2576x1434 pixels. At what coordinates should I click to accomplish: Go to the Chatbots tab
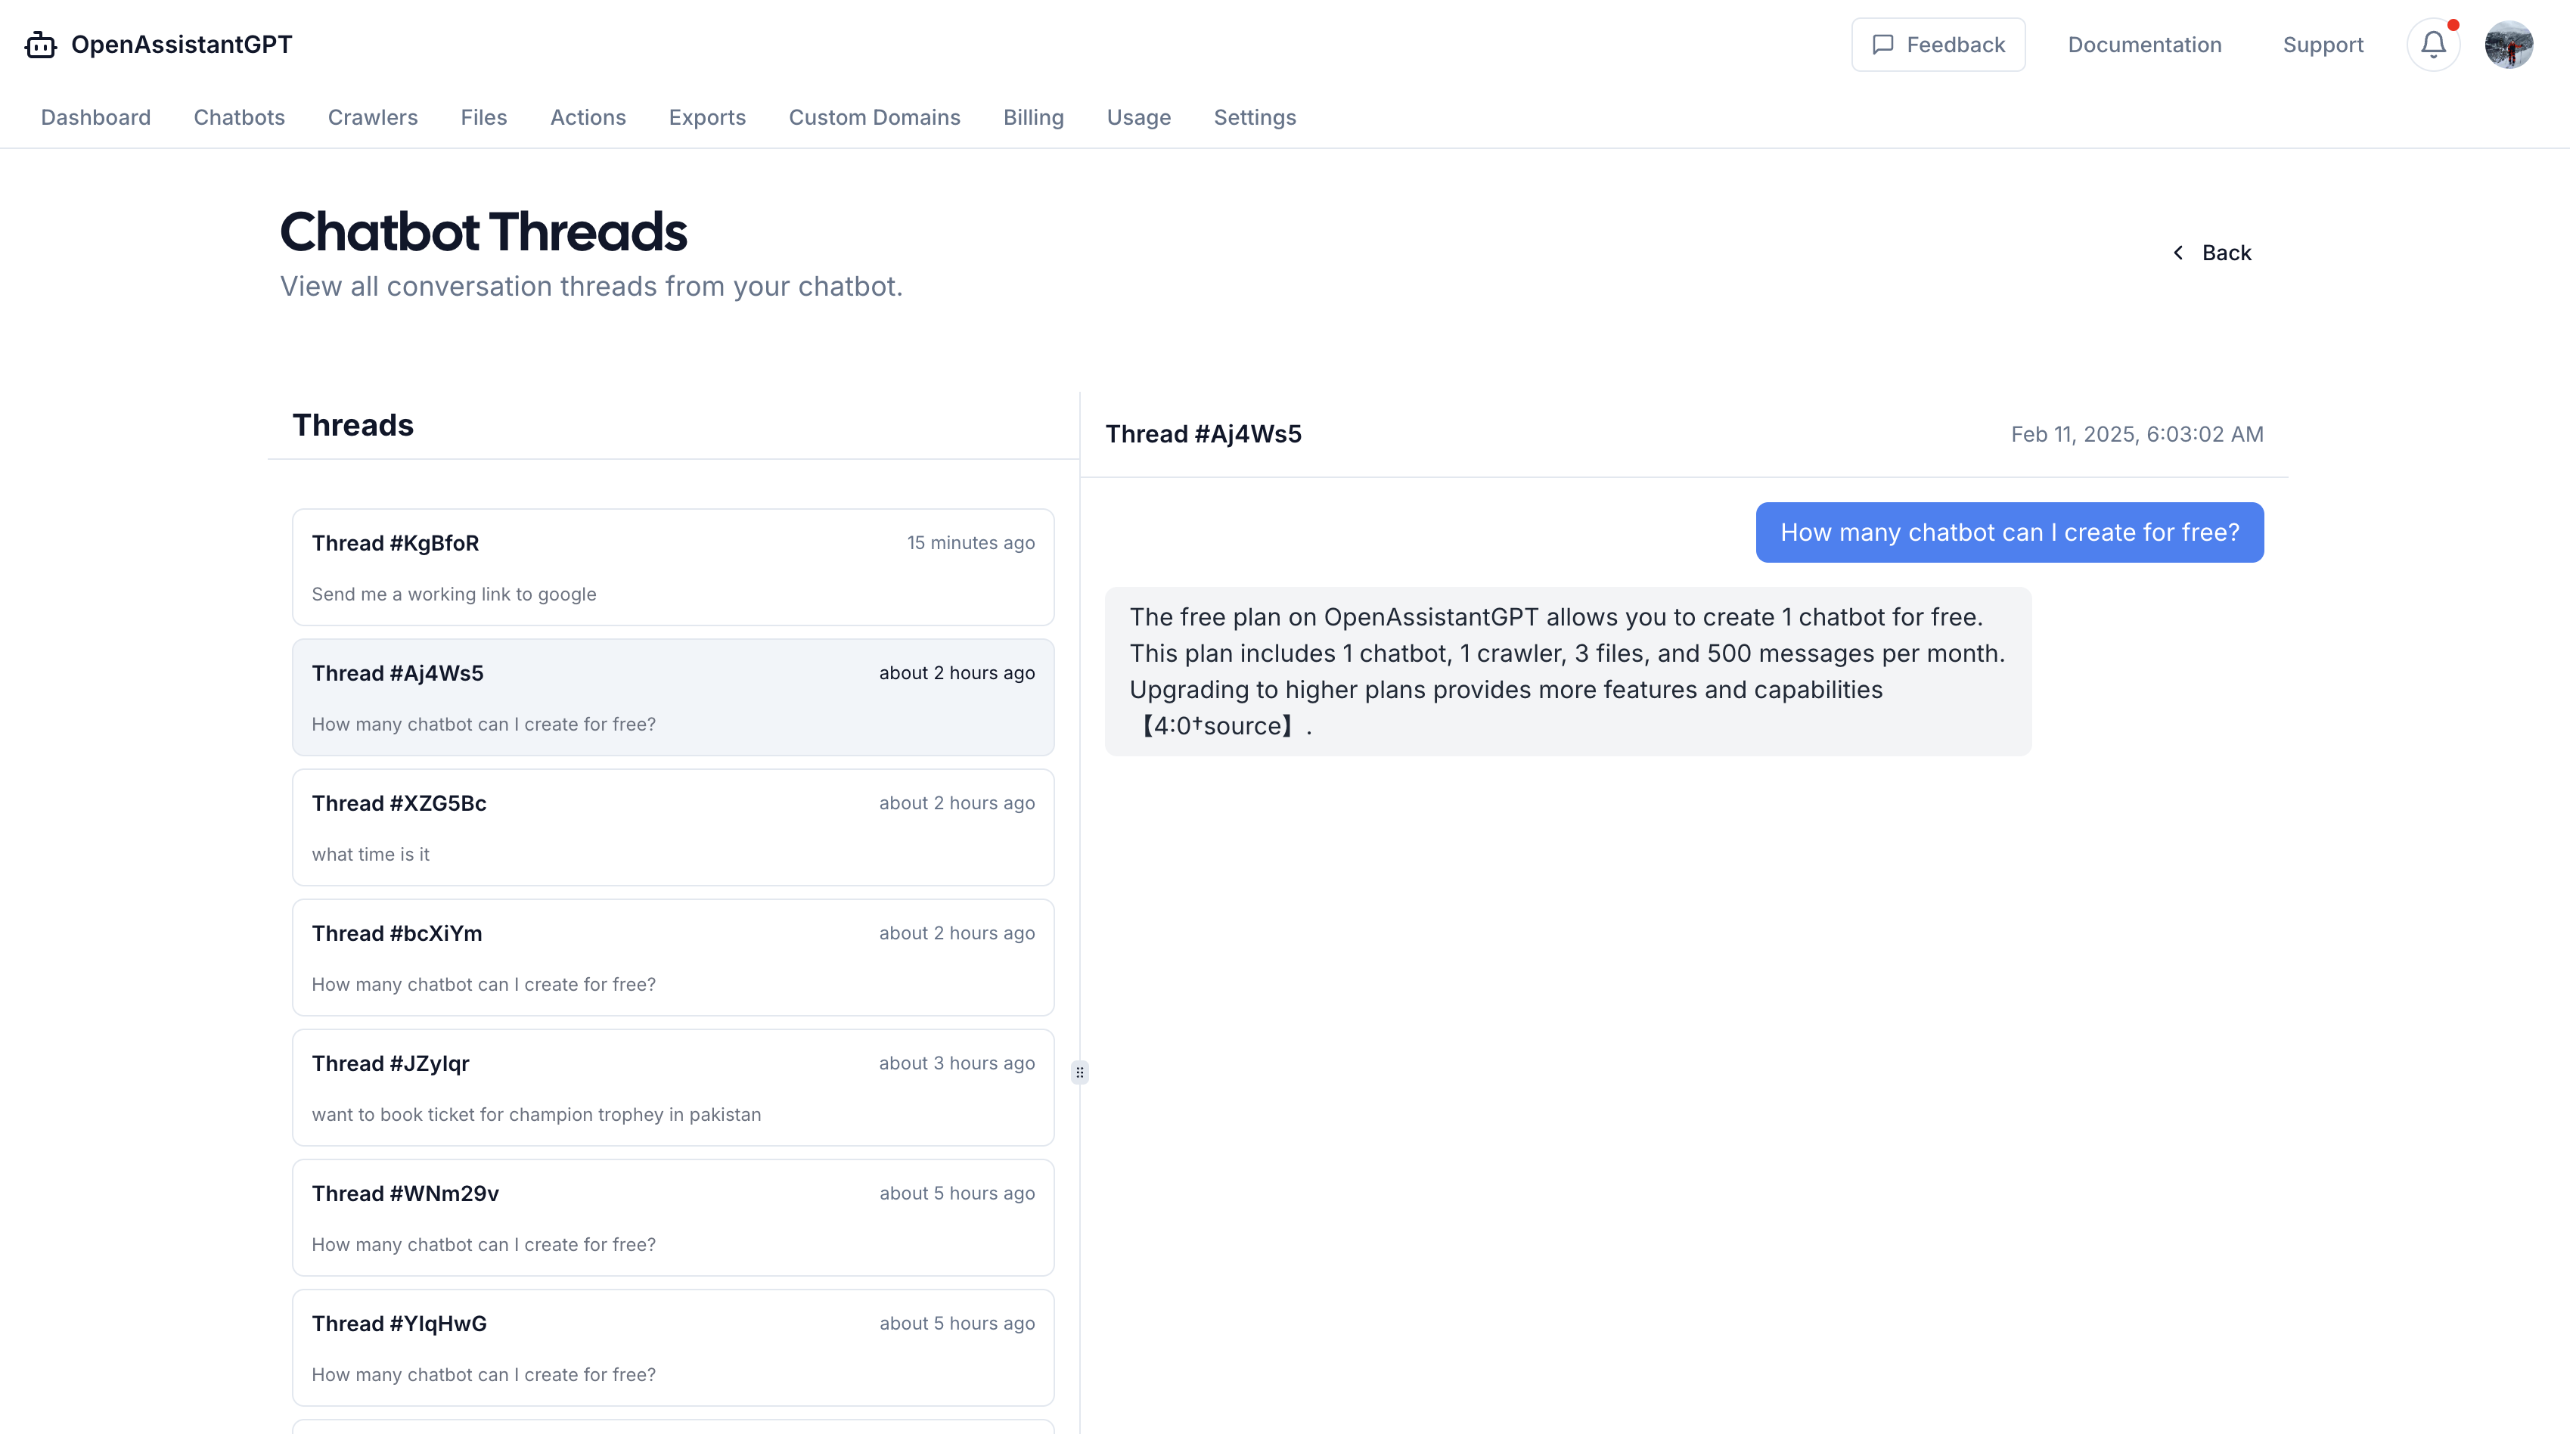tap(239, 117)
